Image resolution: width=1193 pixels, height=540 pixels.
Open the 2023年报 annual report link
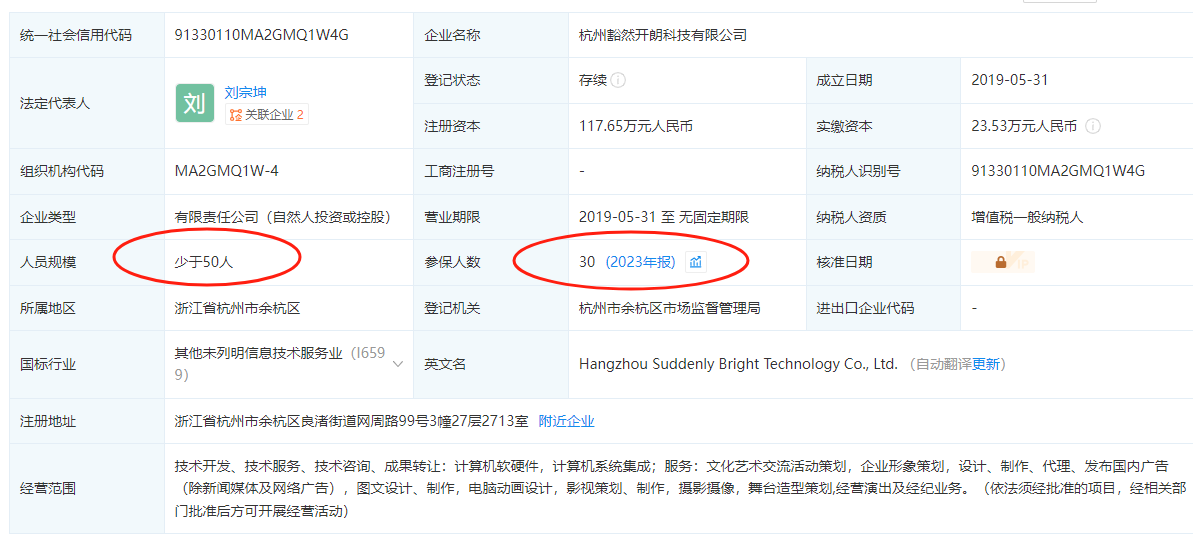pyautogui.click(x=641, y=262)
